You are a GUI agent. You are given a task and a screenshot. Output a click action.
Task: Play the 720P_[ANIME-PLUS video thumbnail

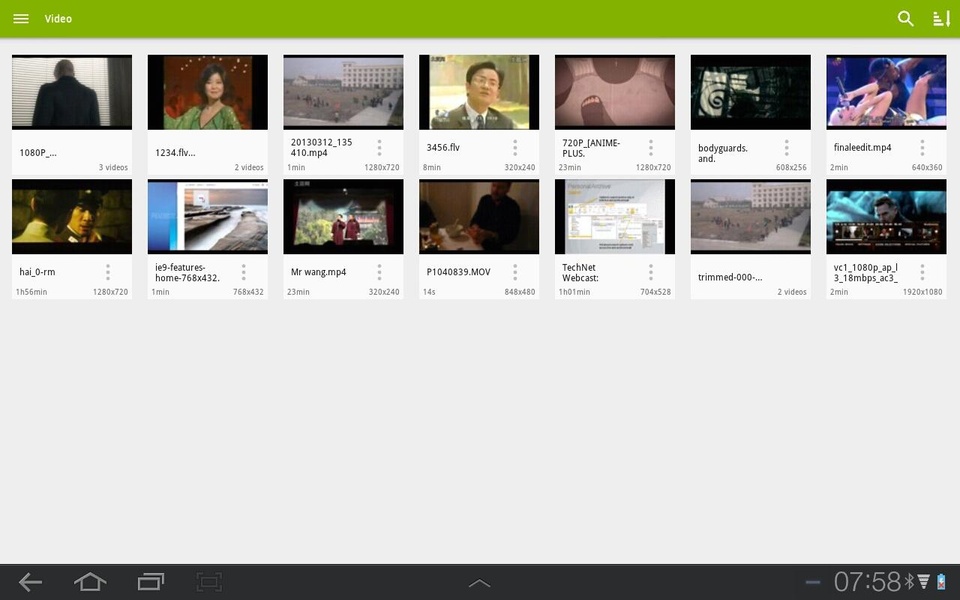(x=615, y=92)
